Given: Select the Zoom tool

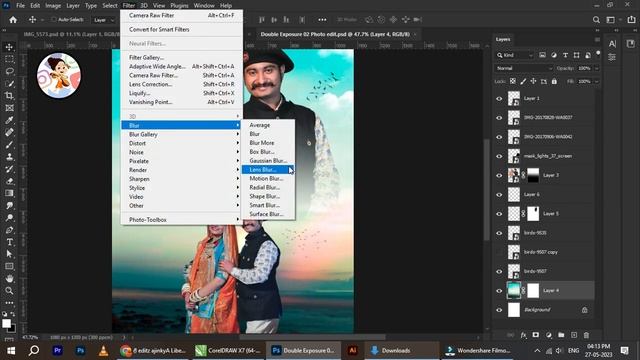Looking at the screenshot, I should coord(9,291).
